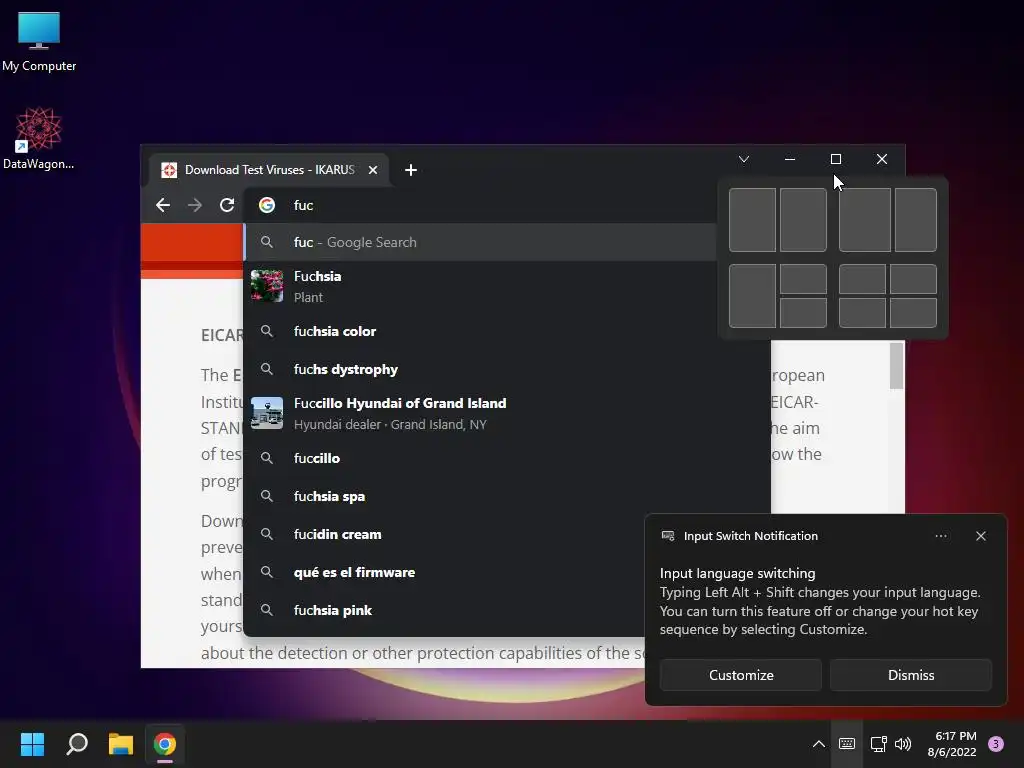Image resolution: width=1024 pixels, height=768 pixels.
Task: Click search icon beside 'fuchsia color'
Action: (x=266, y=331)
